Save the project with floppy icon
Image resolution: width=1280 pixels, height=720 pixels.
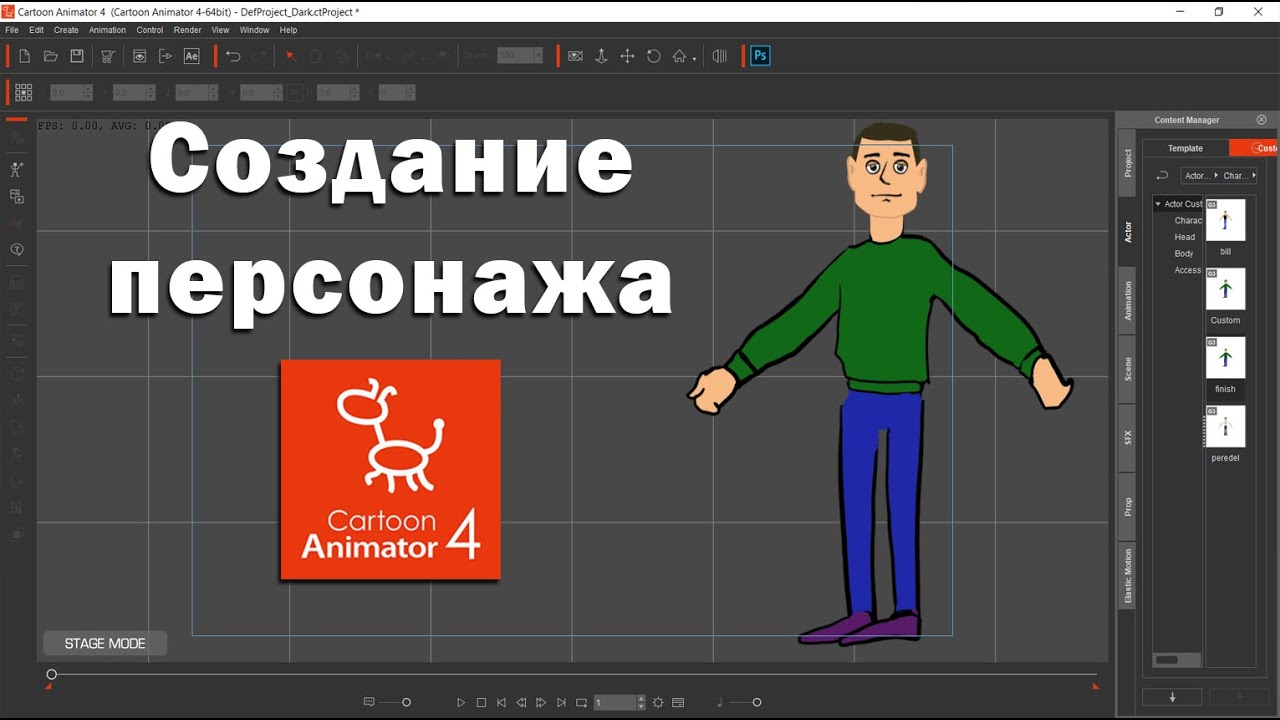(x=77, y=56)
